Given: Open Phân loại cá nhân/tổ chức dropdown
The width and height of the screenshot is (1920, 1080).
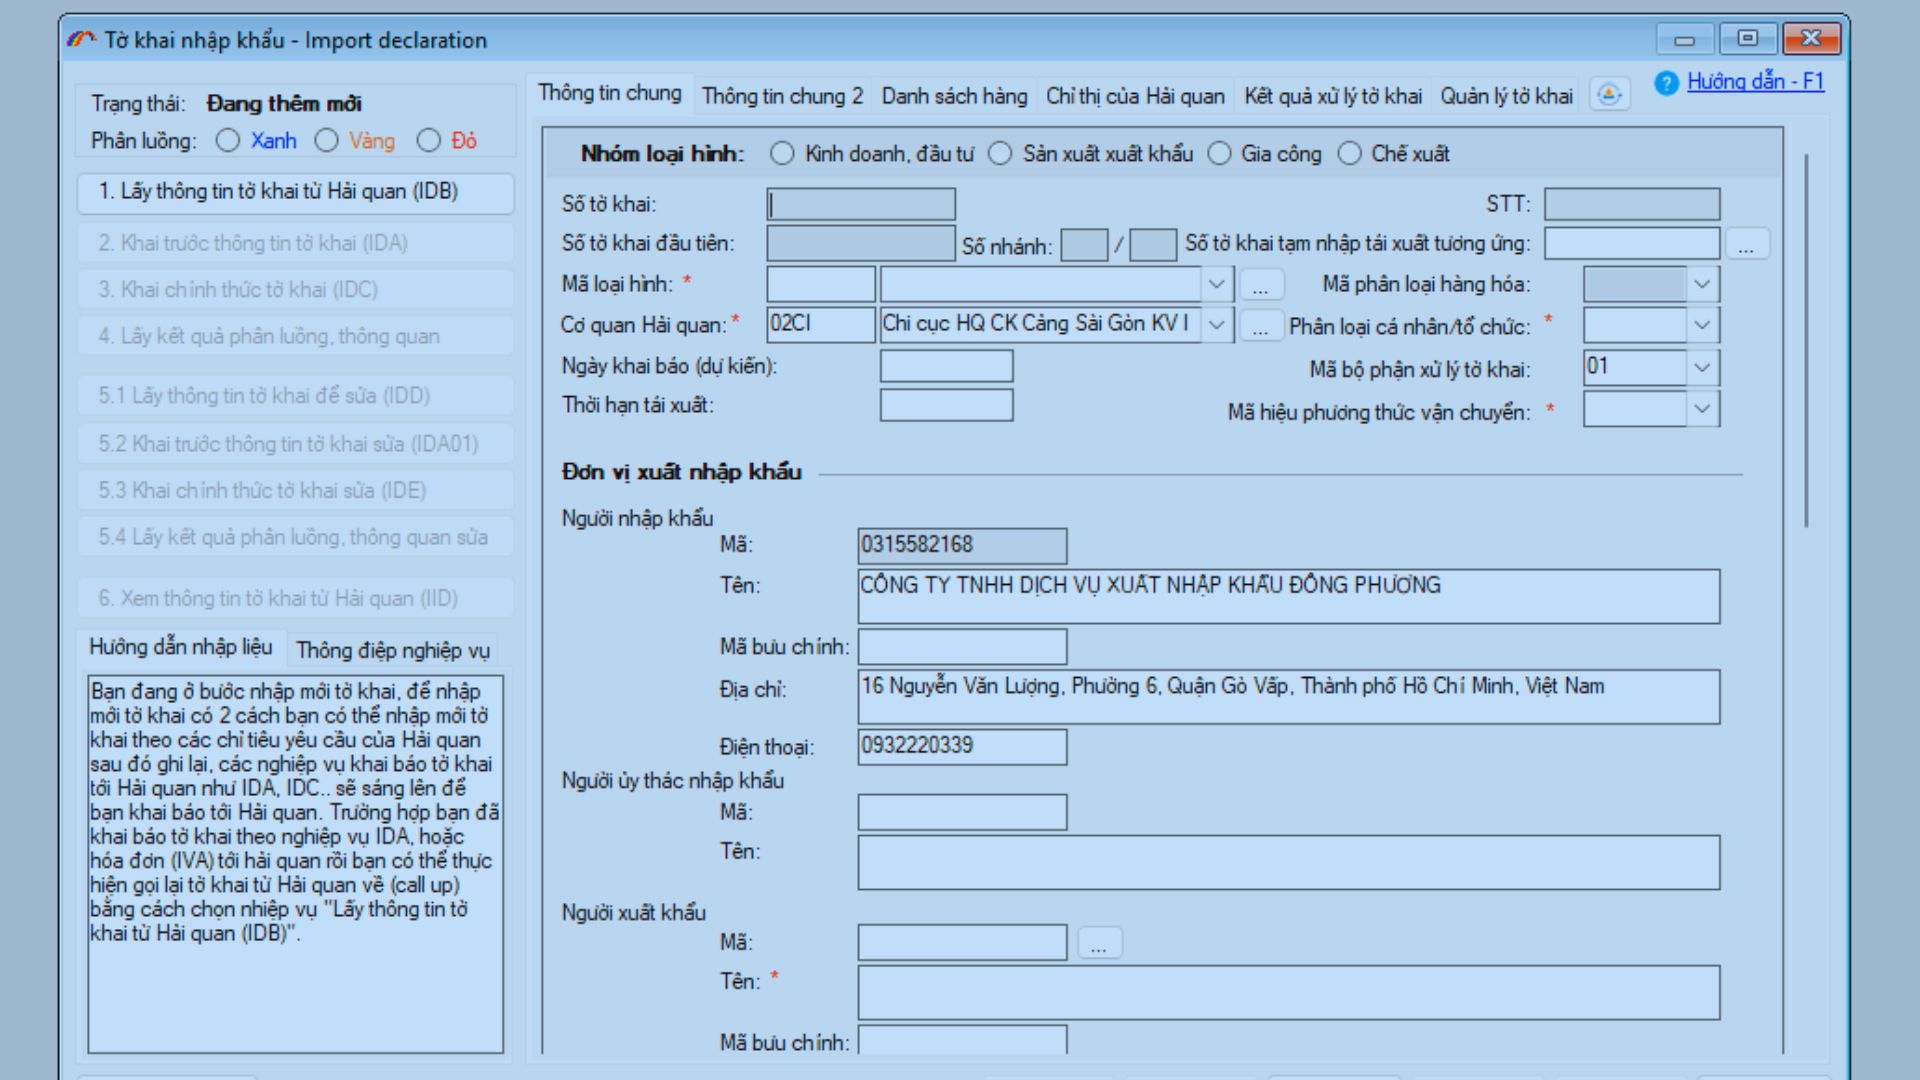Looking at the screenshot, I should tap(1702, 326).
